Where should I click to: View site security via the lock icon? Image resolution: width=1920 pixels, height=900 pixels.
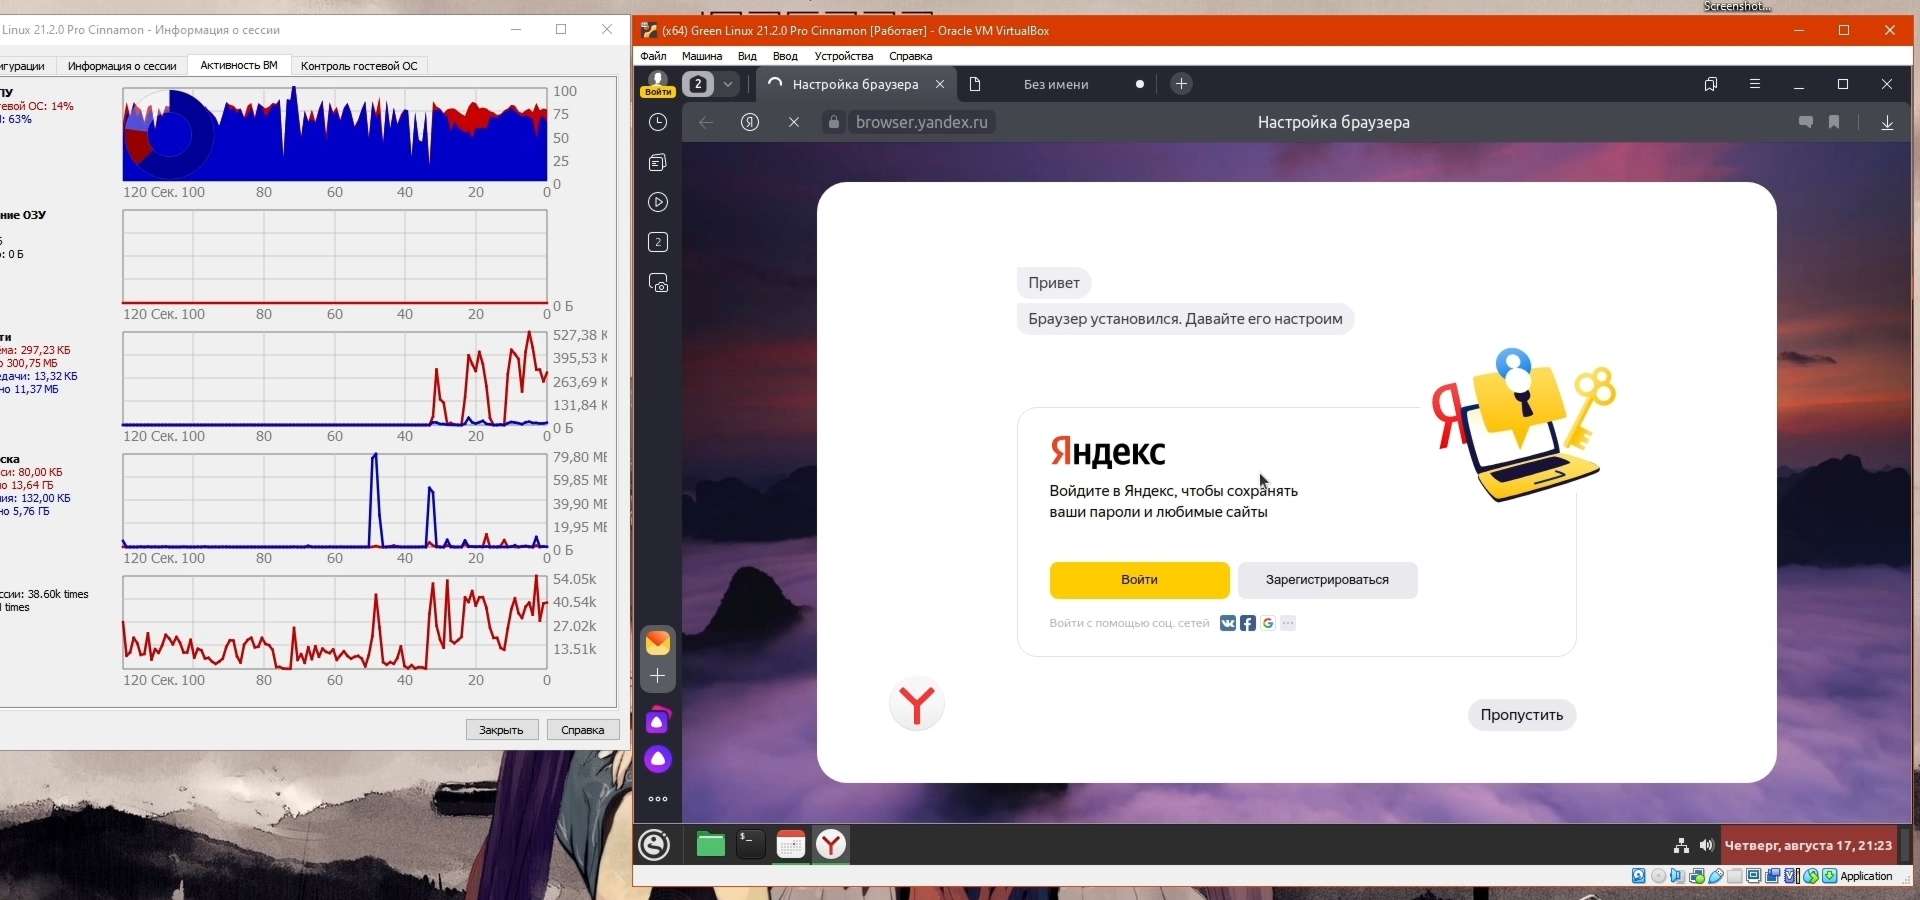point(833,122)
